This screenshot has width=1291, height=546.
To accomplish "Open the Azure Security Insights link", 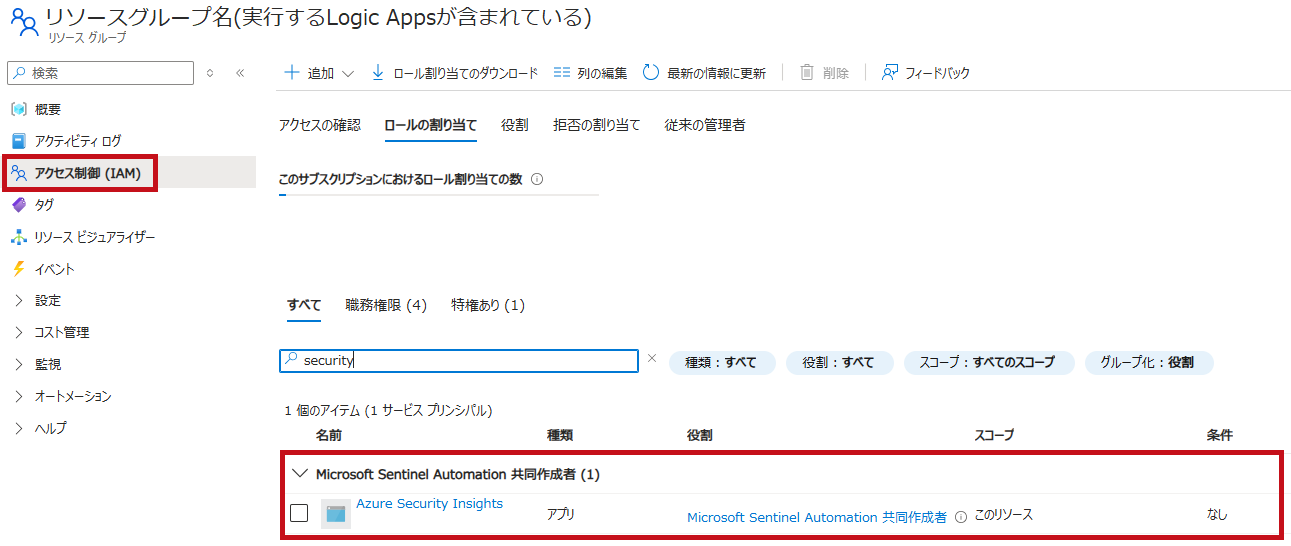I will point(430,503).
